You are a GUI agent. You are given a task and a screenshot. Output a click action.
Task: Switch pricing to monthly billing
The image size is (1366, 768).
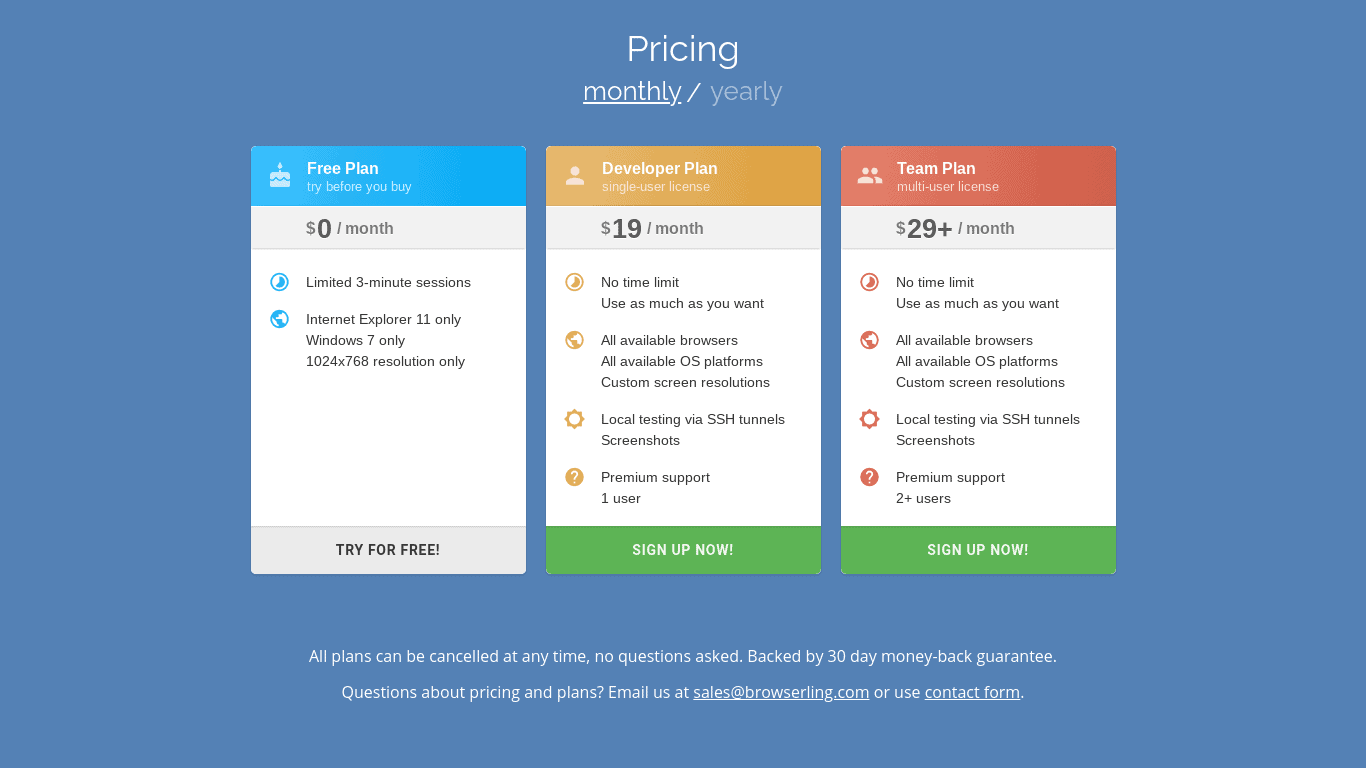click(x=632, y=91)
